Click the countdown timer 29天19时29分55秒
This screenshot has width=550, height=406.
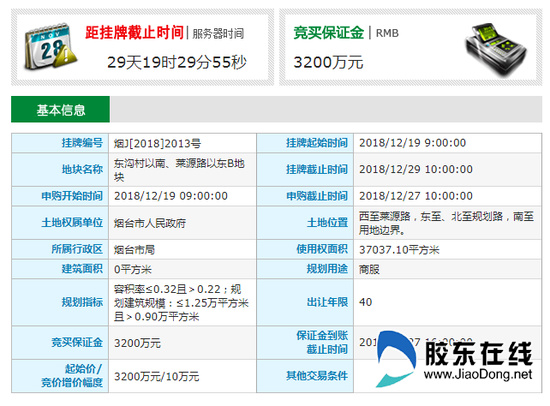click(x=177, y=62)
